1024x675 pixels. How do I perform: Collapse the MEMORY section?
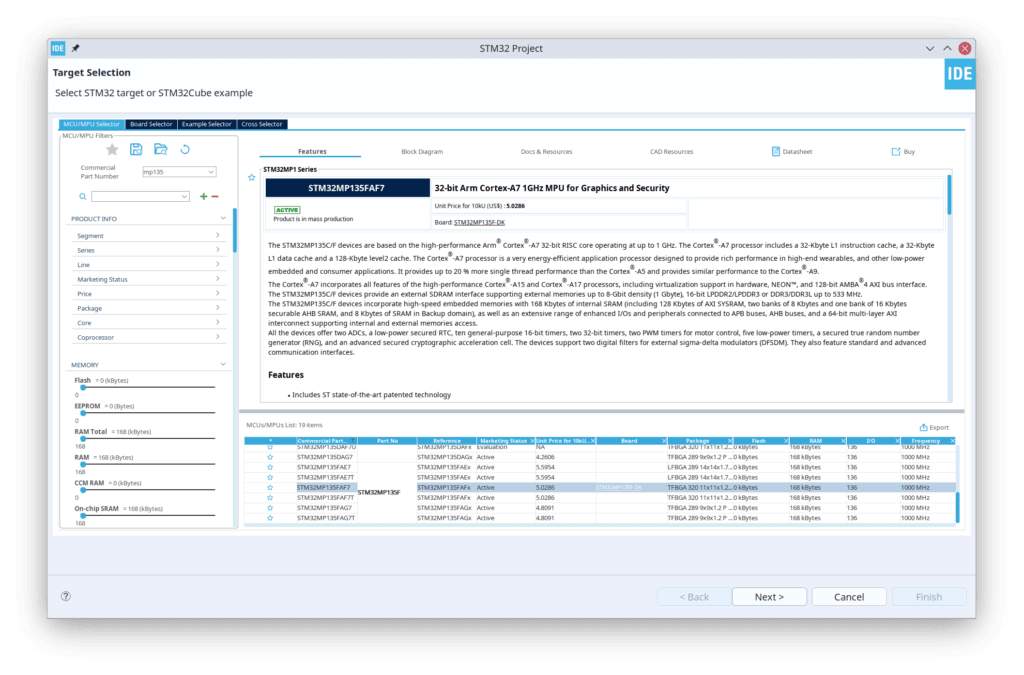pos(223,364)
